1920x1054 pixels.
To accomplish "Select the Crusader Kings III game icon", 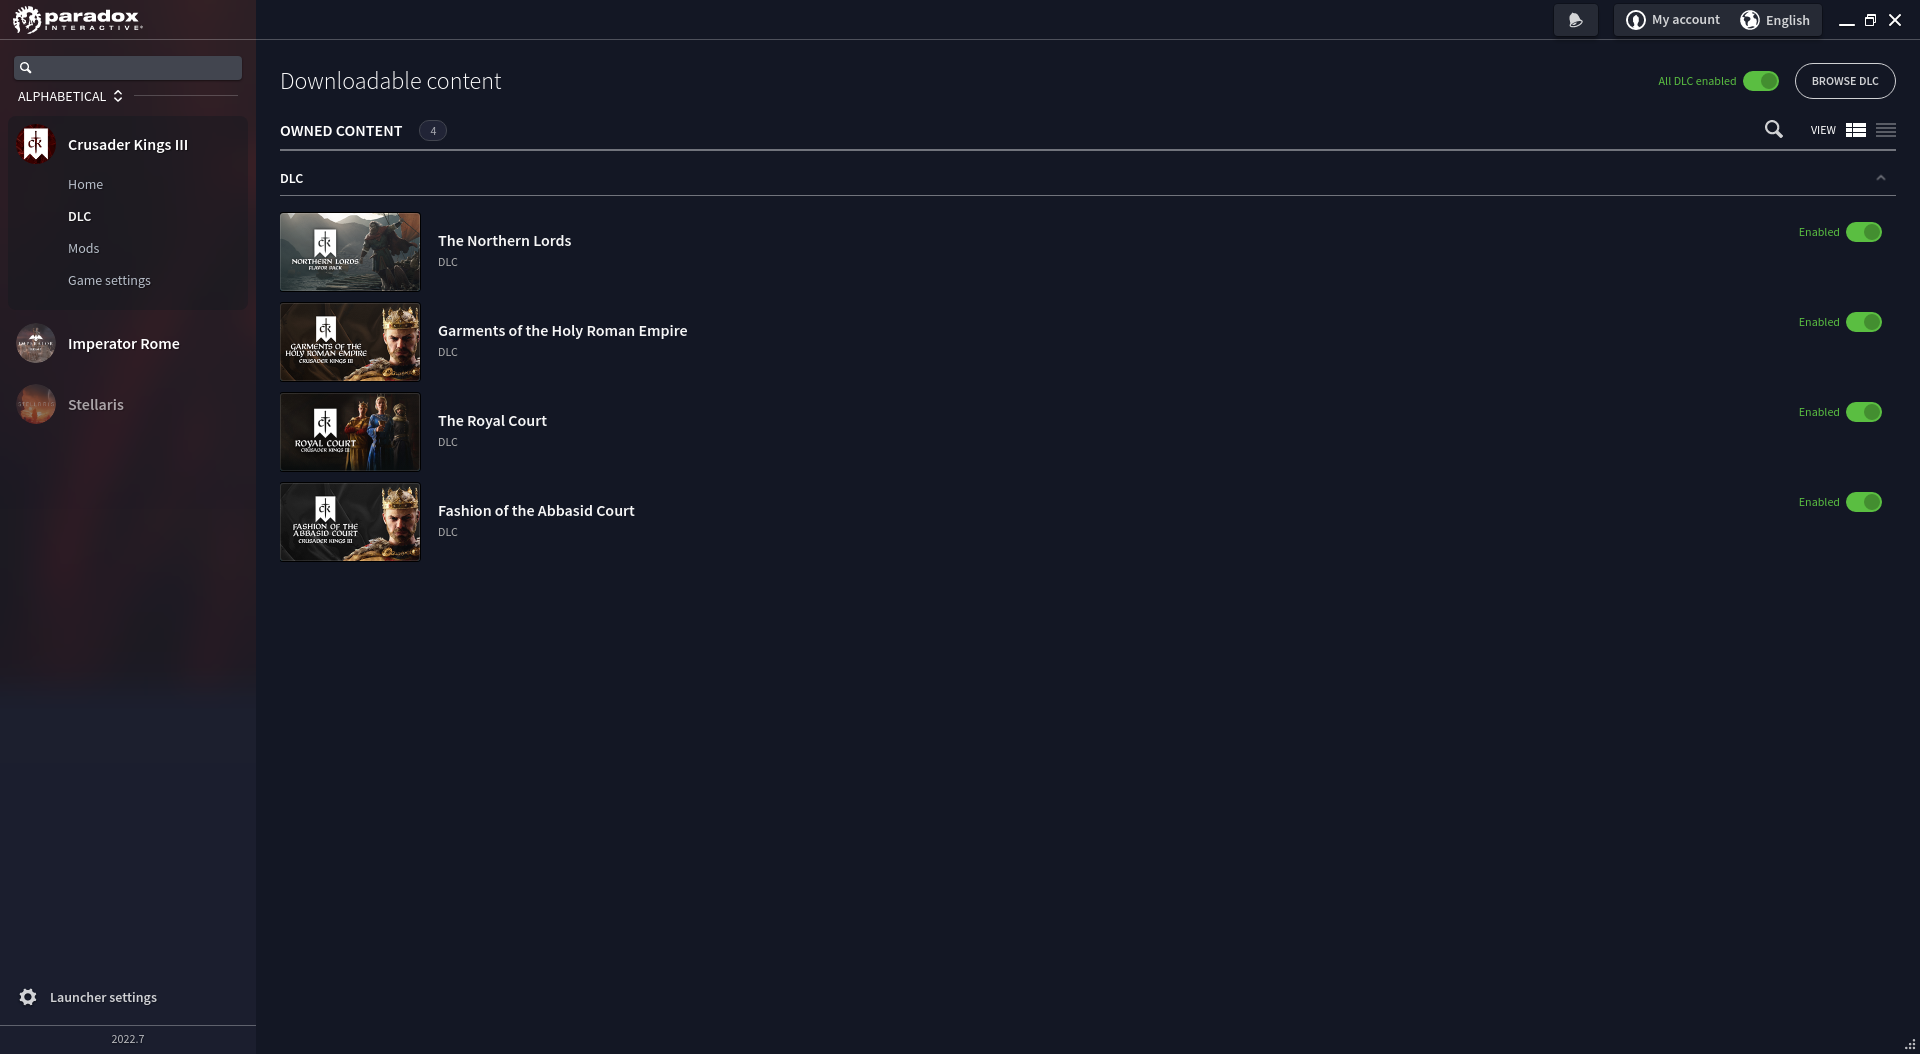I will (35, 144).
